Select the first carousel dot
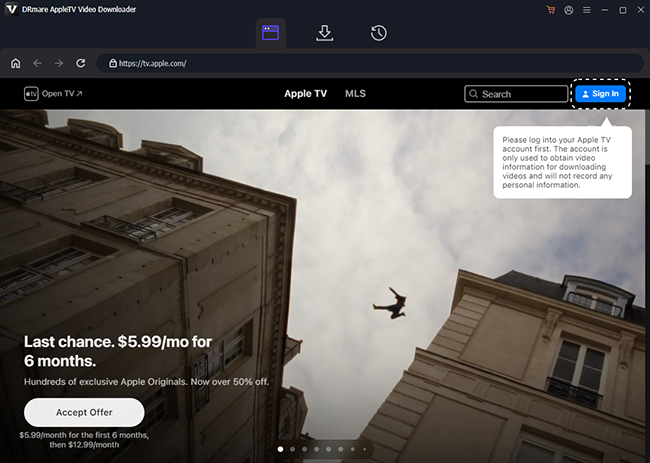650x463 pixels. click(x=281, y=449)
